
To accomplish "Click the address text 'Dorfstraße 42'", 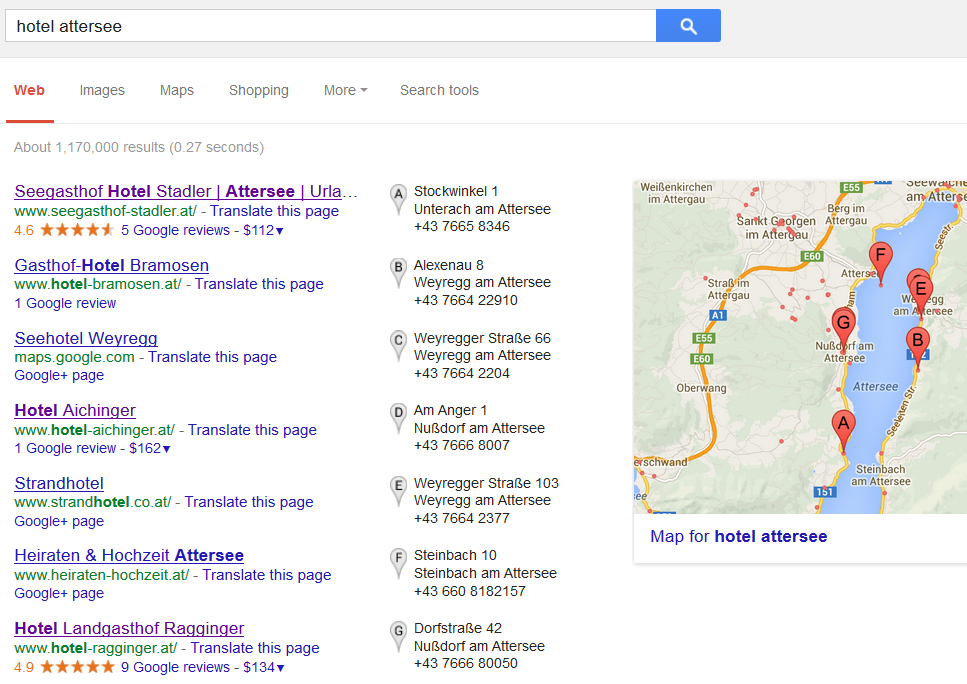I will click(458, 628).
